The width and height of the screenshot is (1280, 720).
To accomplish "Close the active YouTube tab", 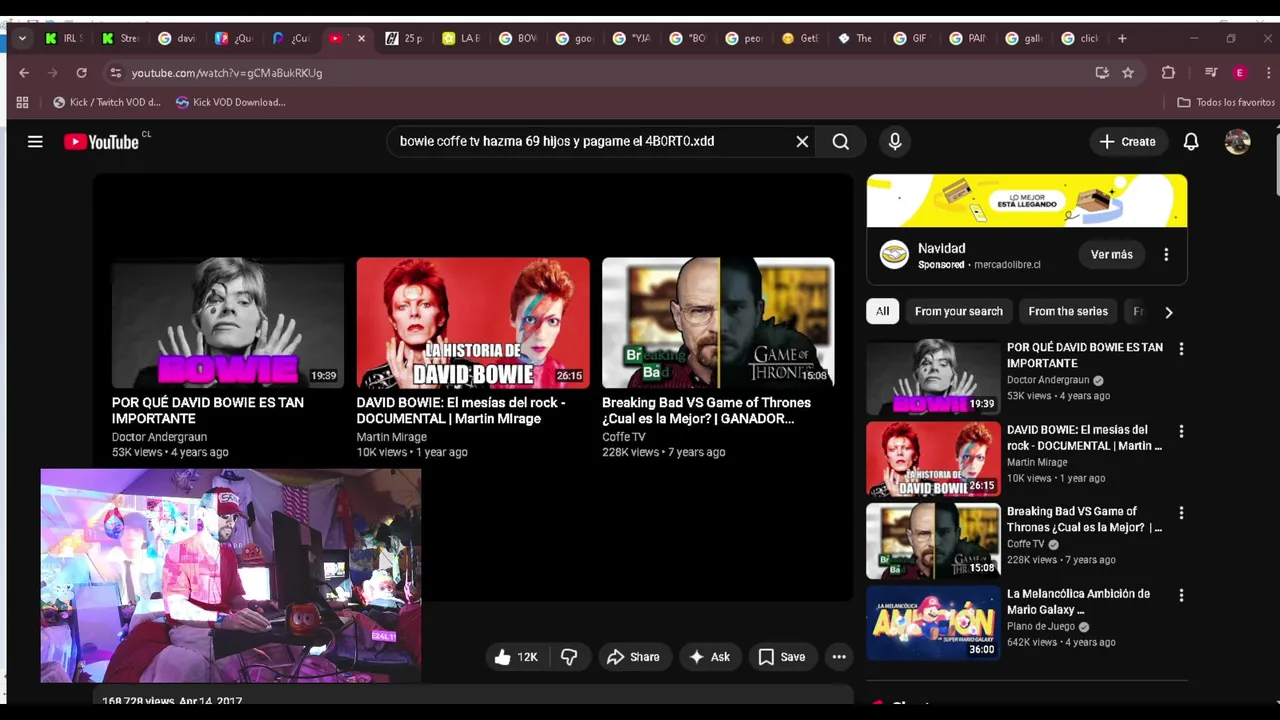I will (361, 39).
